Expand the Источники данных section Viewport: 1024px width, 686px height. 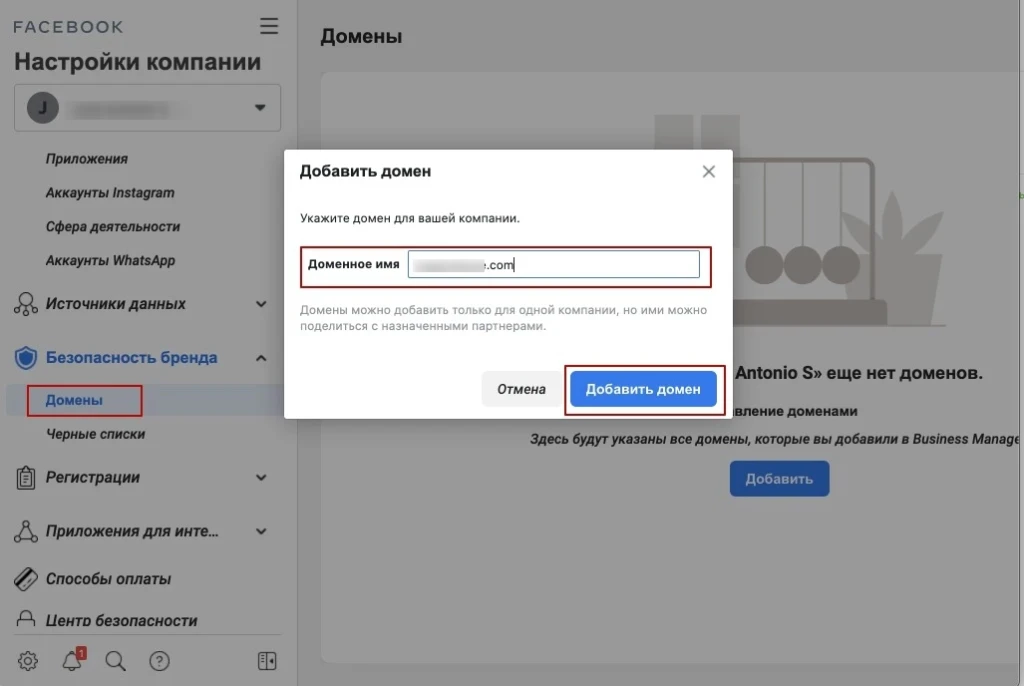click(x=261, y=304)
